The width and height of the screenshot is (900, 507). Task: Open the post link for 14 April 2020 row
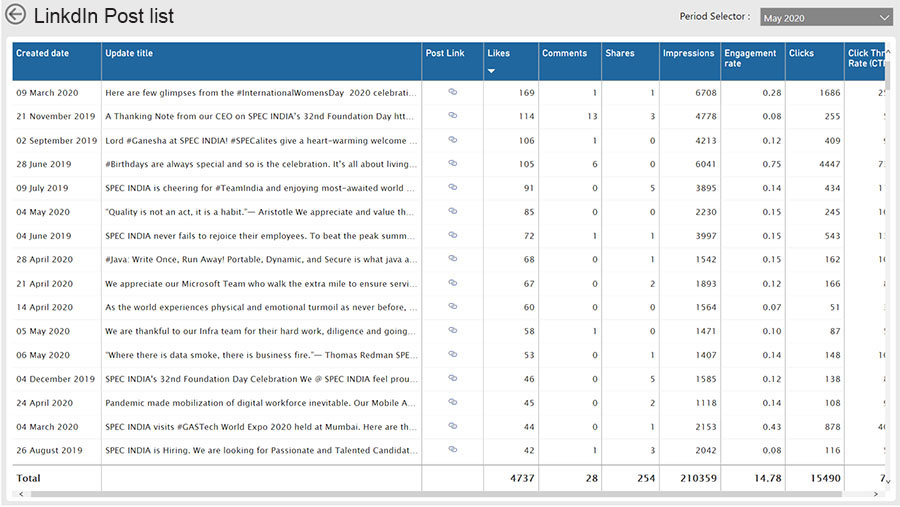tap(452, 306)
